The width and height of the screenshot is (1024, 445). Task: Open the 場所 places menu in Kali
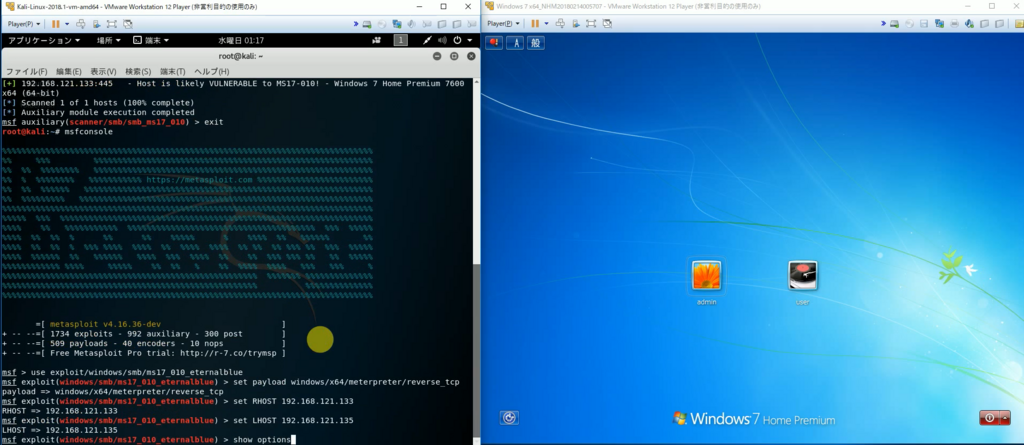pyautogui.click(x=108, y=40)
